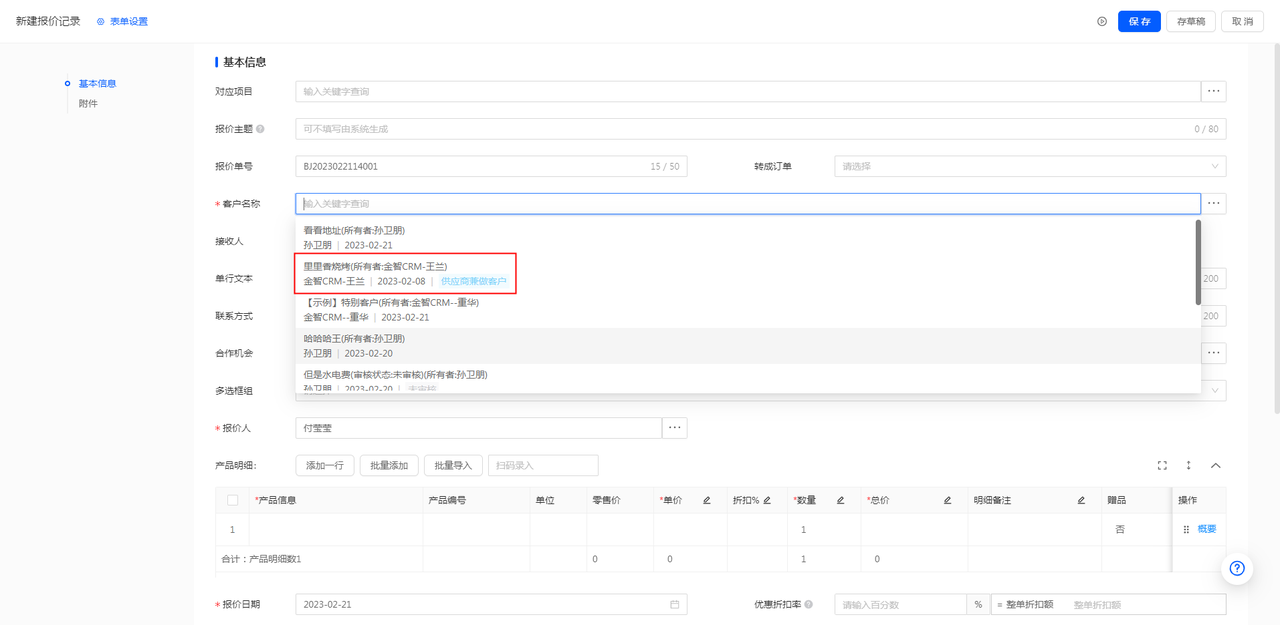Open the help question-mark floating button
Image resolution: width=1280 pixels, height=625 pixels.
point(1237,568)
